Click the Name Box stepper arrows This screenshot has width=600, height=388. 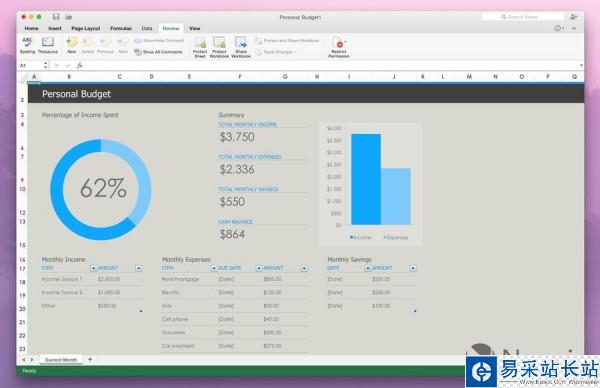[46, 65]
